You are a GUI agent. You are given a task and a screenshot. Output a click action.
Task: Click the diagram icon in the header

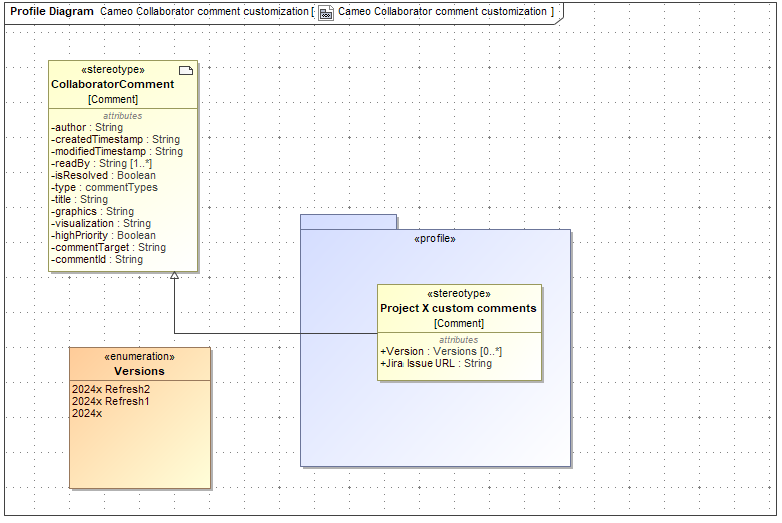click(x=326, y=12)
